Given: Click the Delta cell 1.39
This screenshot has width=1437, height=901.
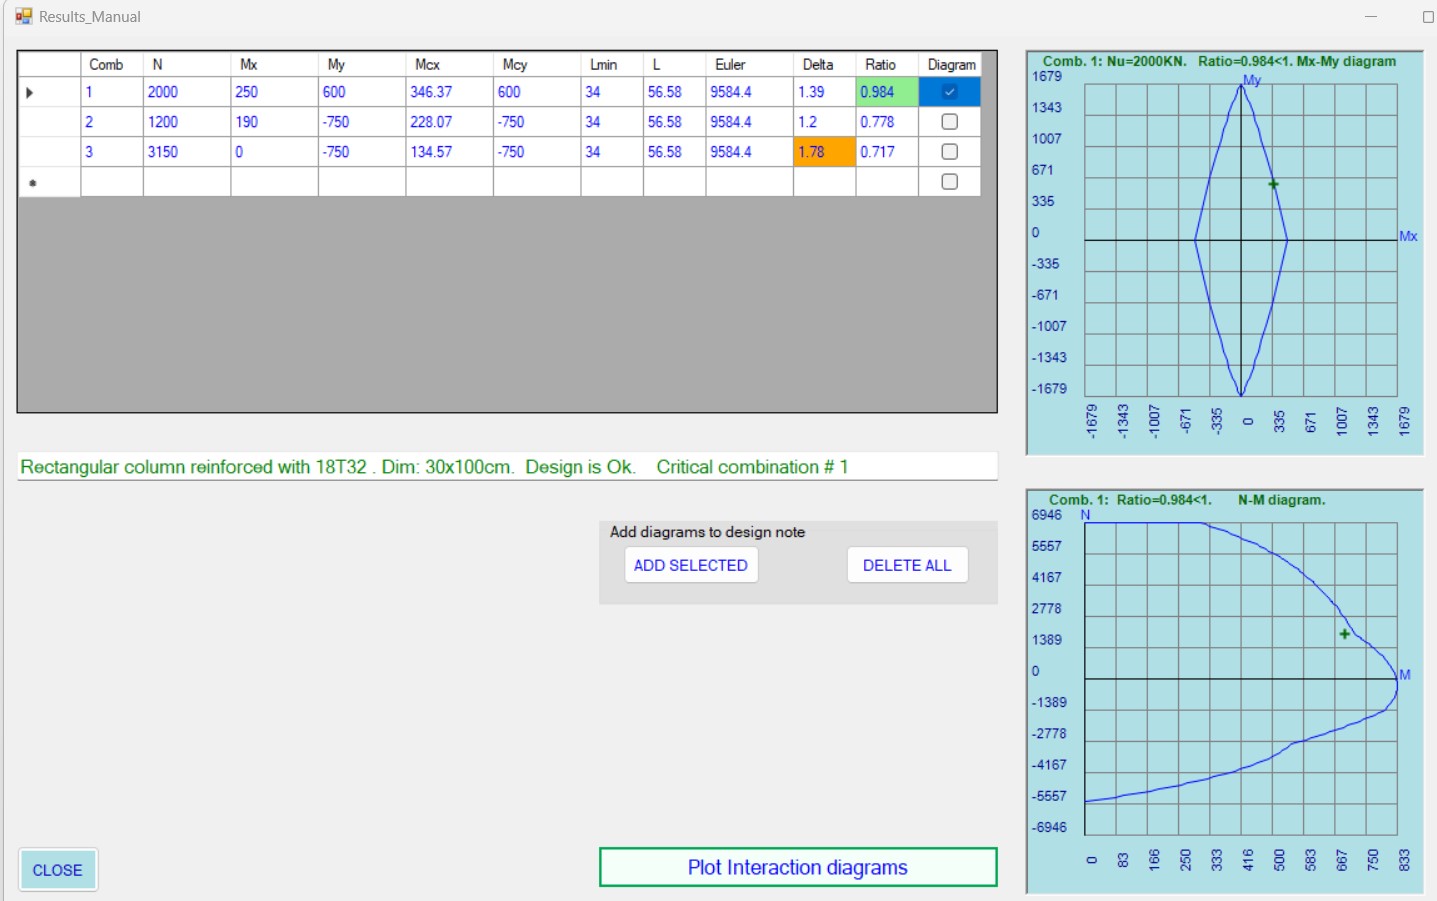Looking at the screenshot, I should point(824,92).
